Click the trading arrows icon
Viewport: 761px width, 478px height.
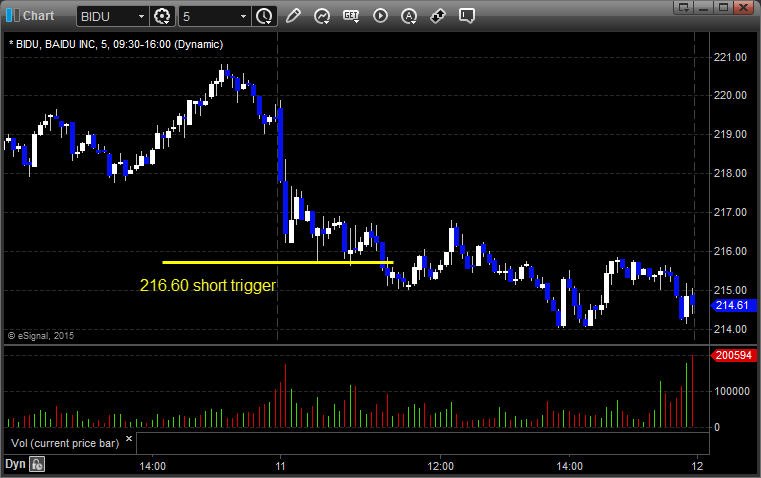[x=438, y=16]
